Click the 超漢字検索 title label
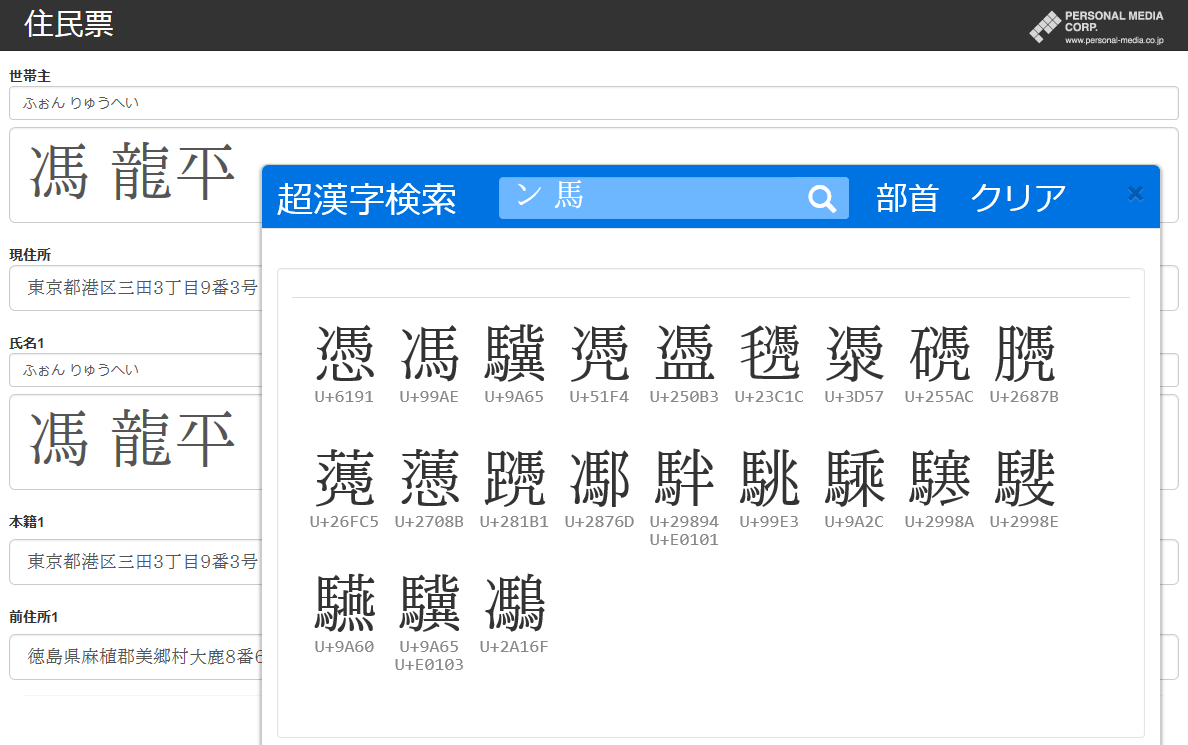 click(368, 199)
